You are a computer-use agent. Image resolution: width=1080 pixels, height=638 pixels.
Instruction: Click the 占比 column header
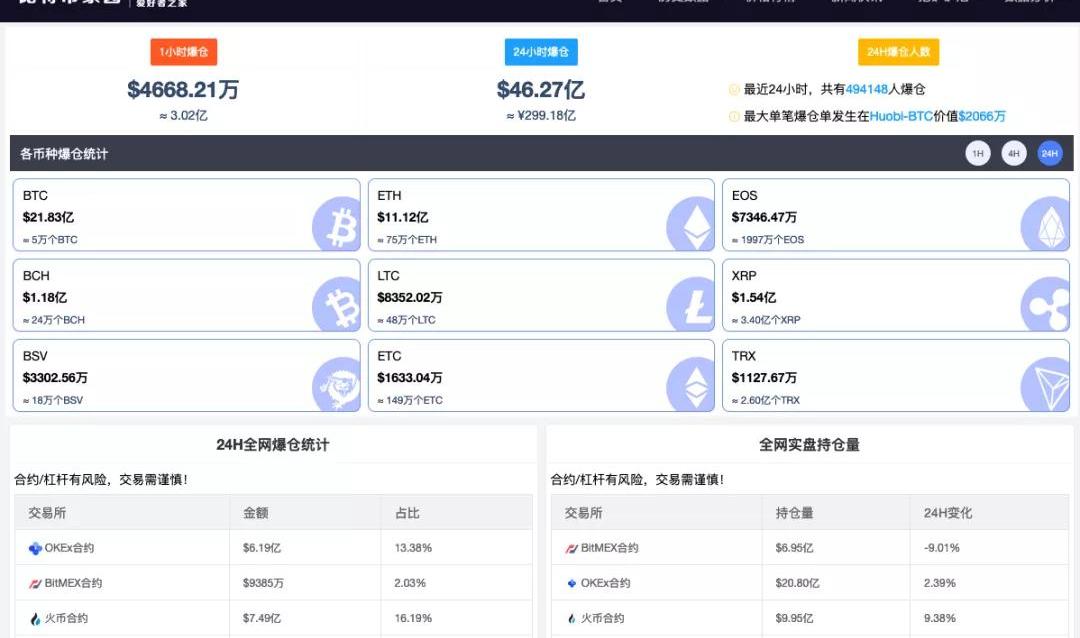[407, 513]
